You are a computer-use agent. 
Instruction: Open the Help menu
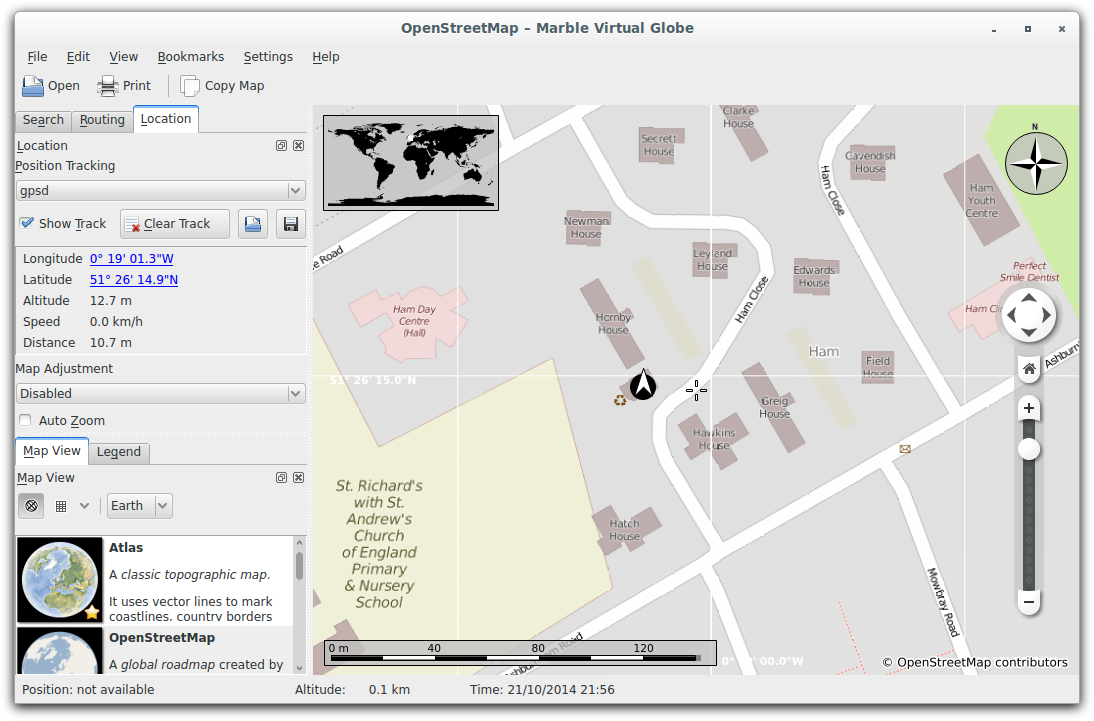325,57
